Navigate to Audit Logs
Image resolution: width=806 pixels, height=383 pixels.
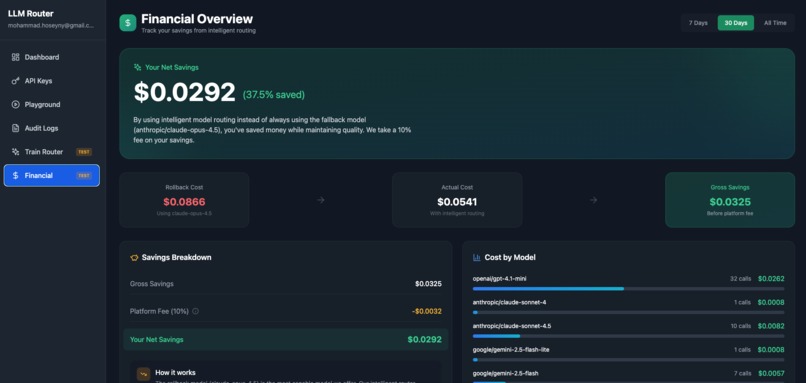coord(51,128)
